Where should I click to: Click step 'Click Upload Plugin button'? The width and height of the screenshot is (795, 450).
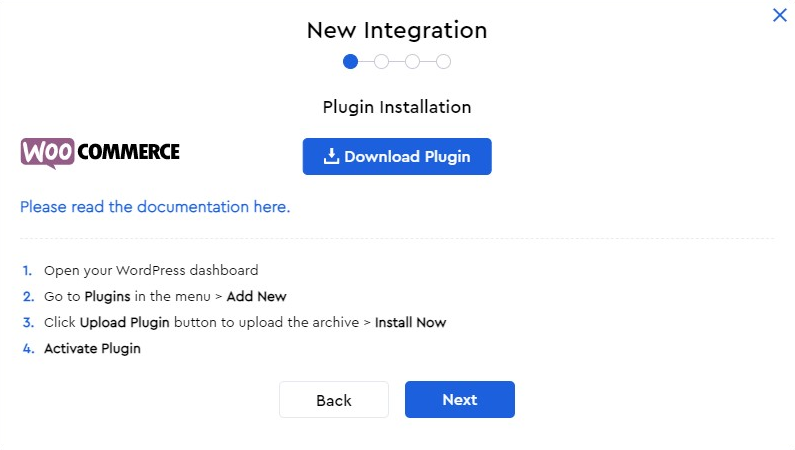245,323
